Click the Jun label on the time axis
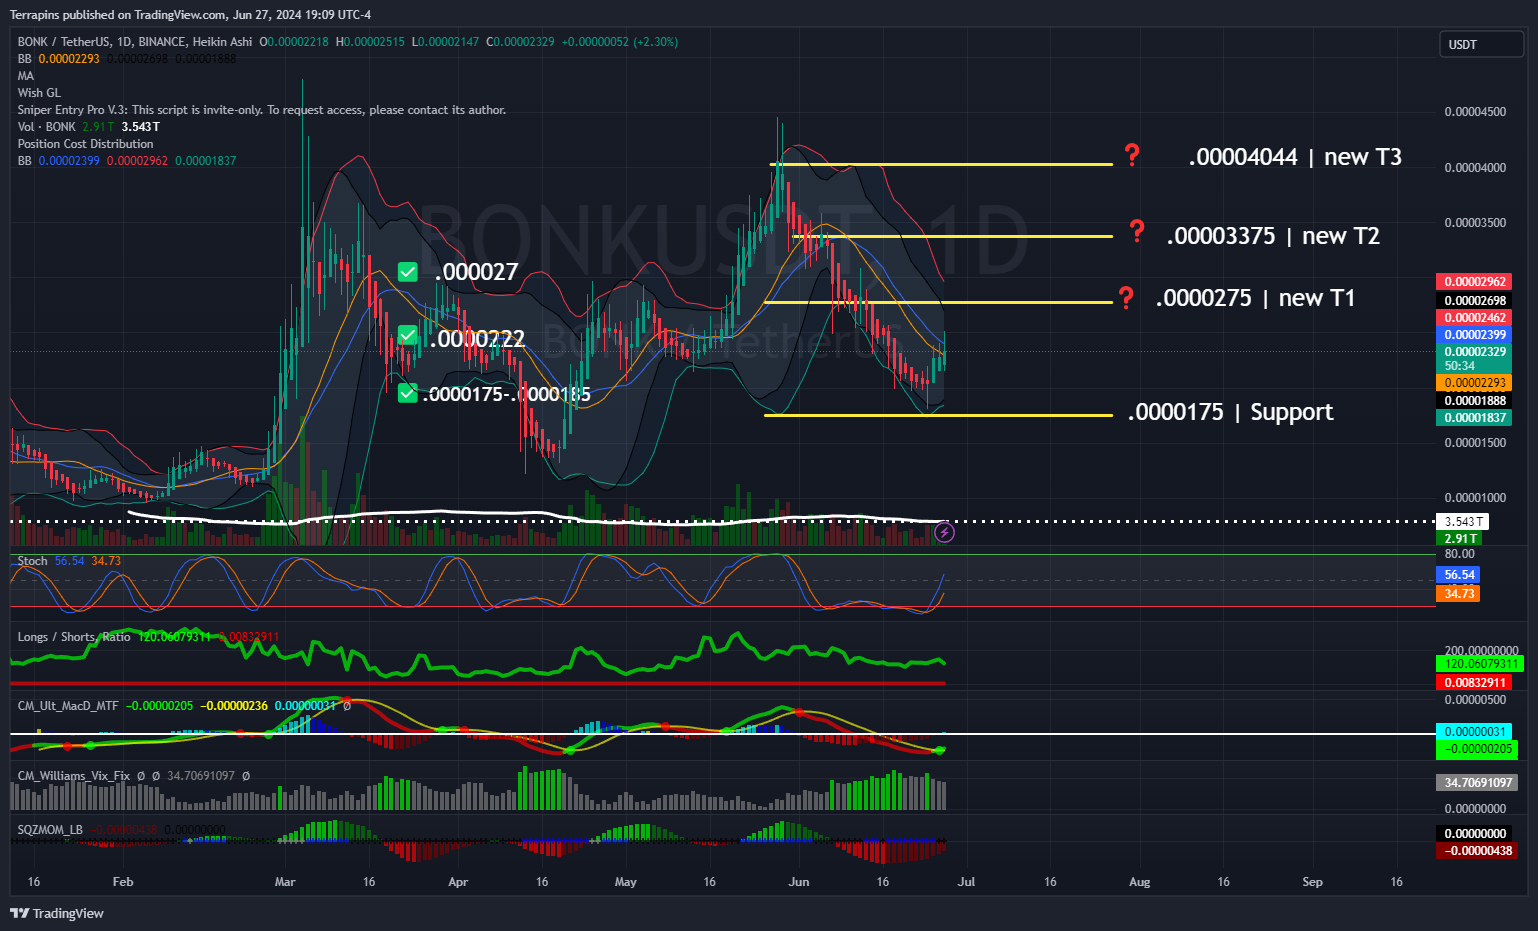Viewport: 1538px width, 931px height. pyautogui.click(x=798, y=882)
